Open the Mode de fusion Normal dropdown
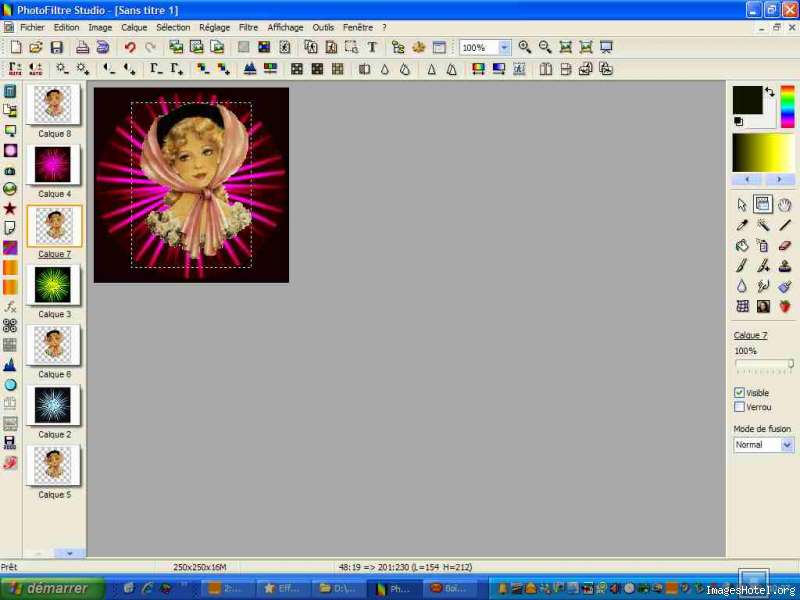Viewport: 800px width, 600px height. 787,445
